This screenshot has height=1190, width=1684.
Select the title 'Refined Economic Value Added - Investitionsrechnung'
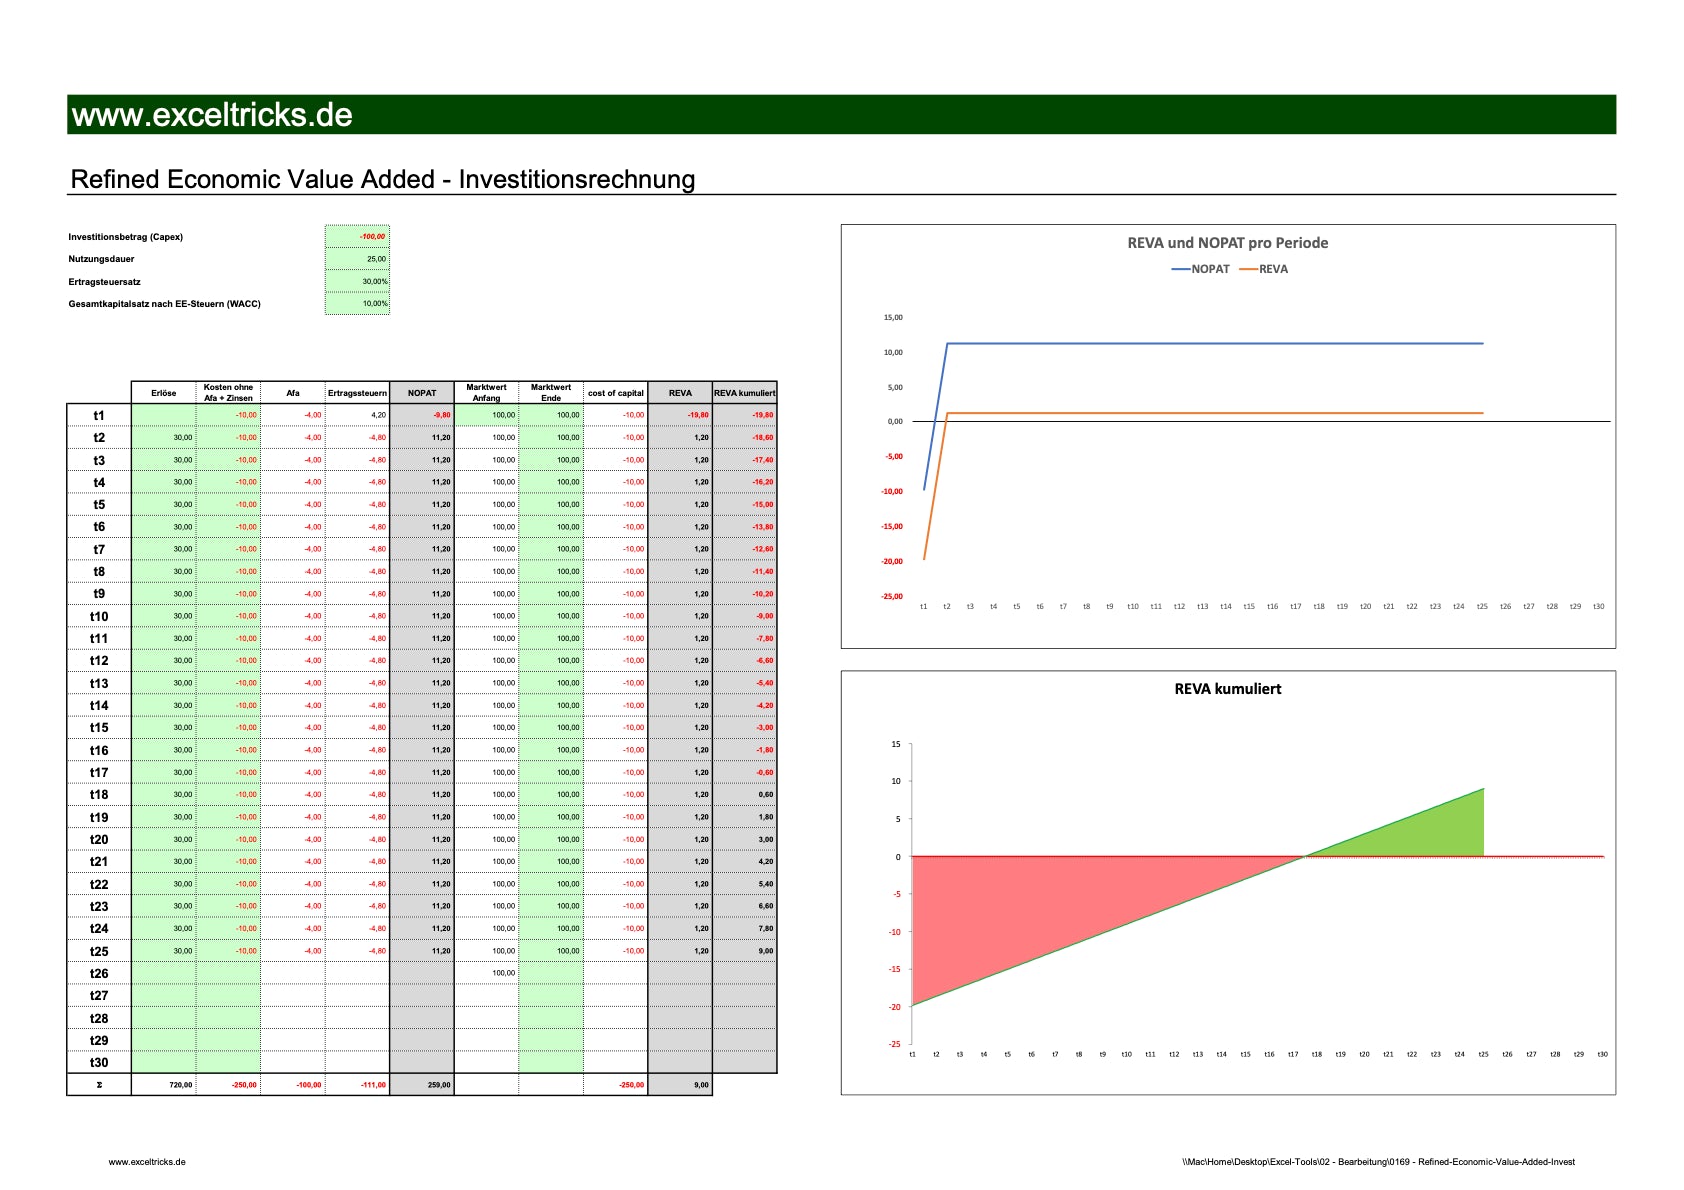pyautogui.click(x=383, y=179)
